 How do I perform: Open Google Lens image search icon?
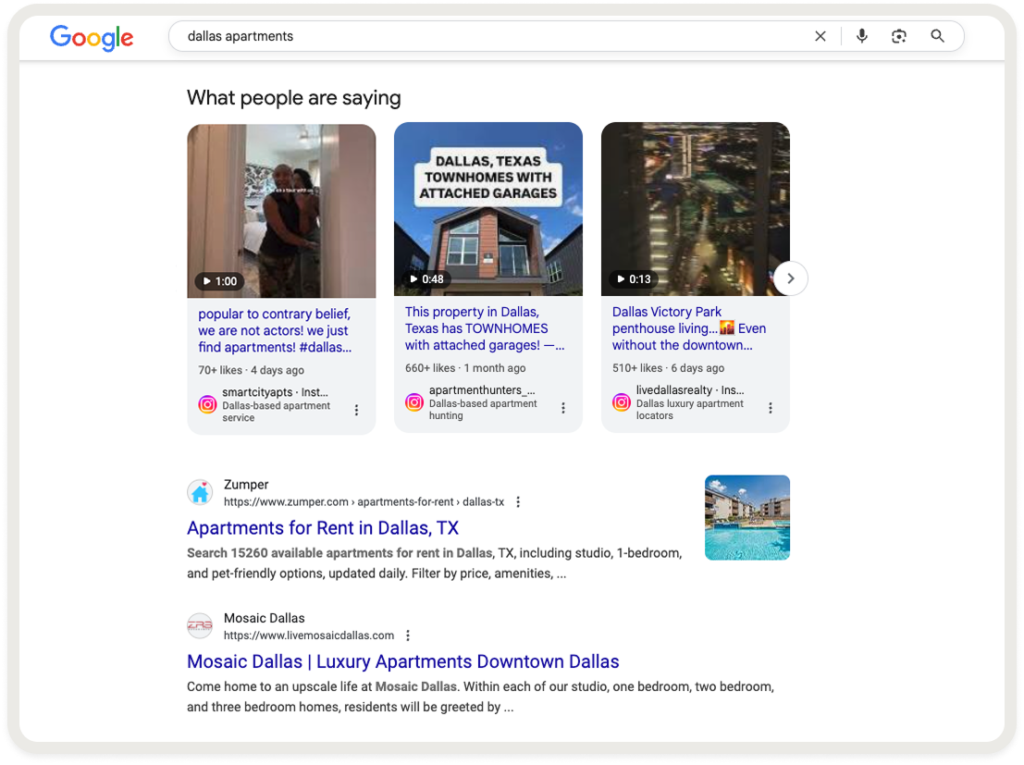tap(899, 37)
